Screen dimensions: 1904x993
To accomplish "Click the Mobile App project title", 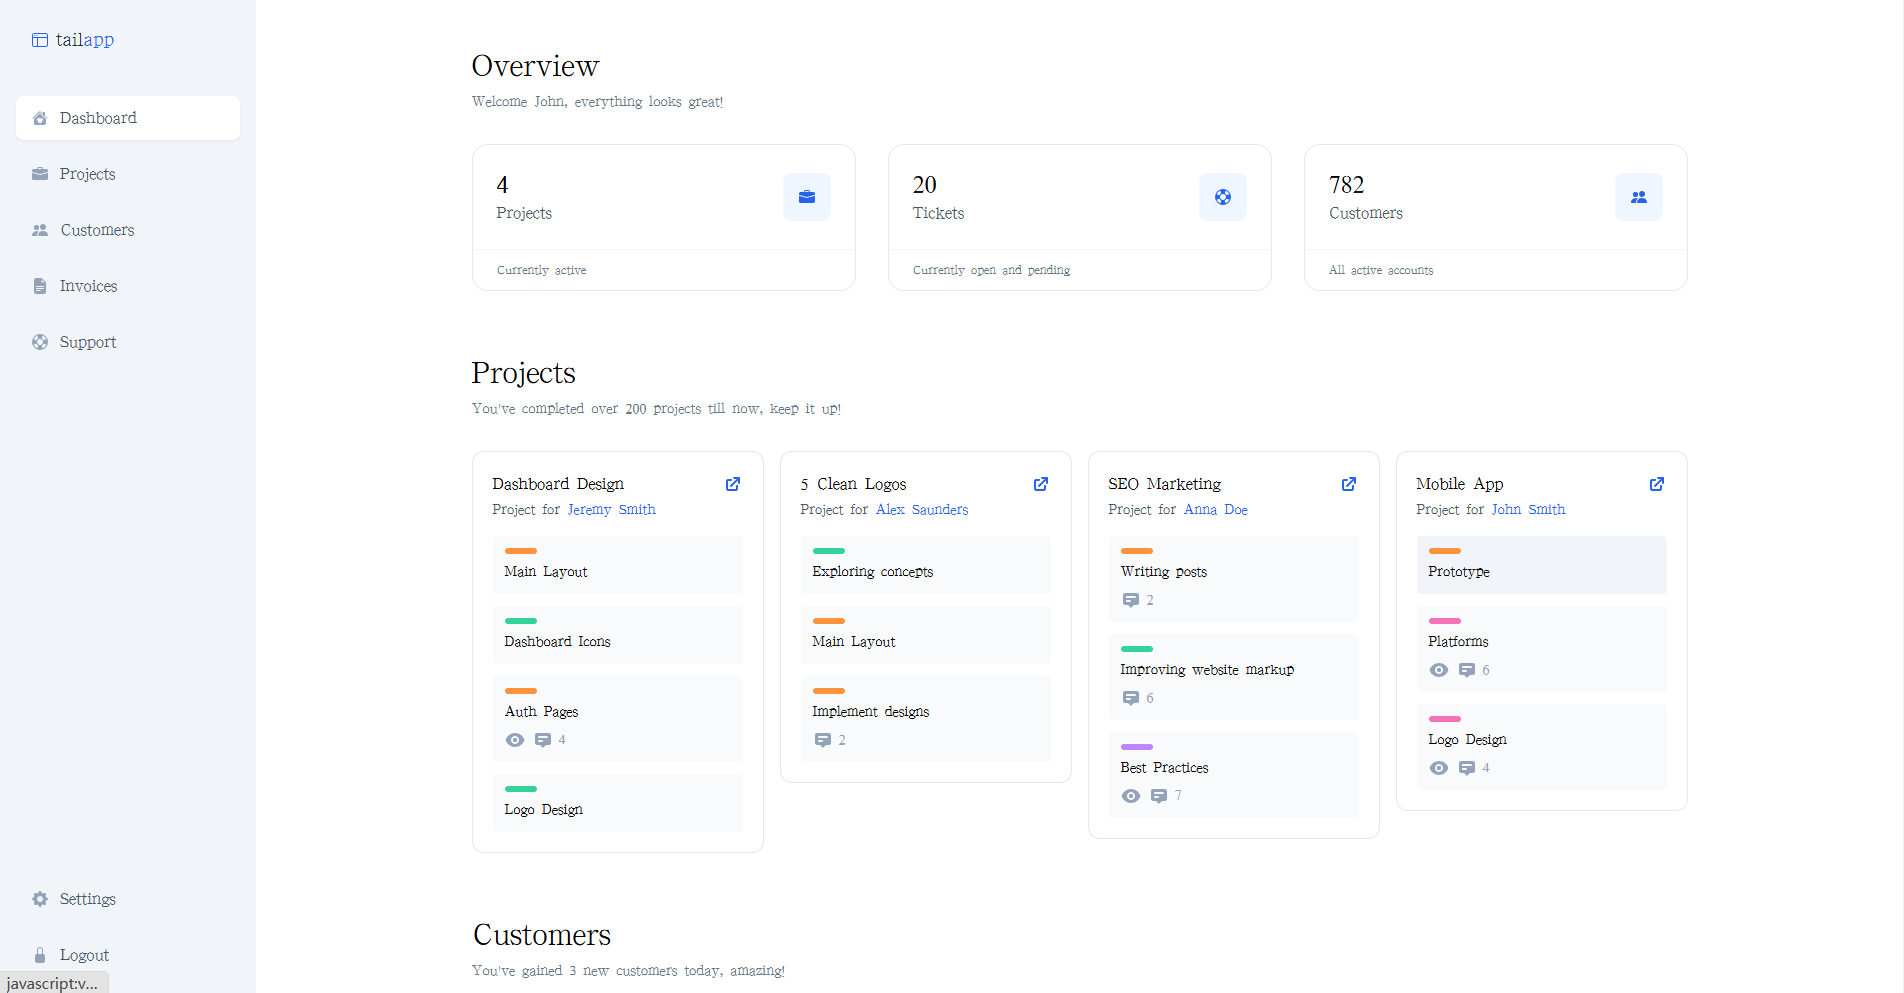I will pos(1460,484).
